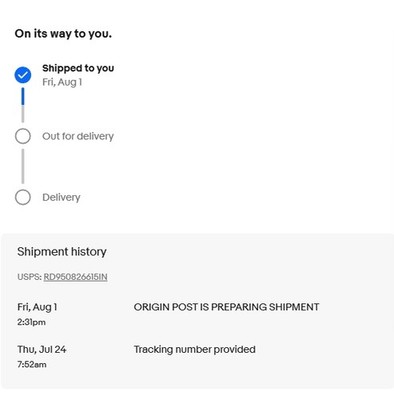Viewport: 394px width, 400px height.
Task: Click the 'USPS:' carrier label
Action: pos(29,277)
